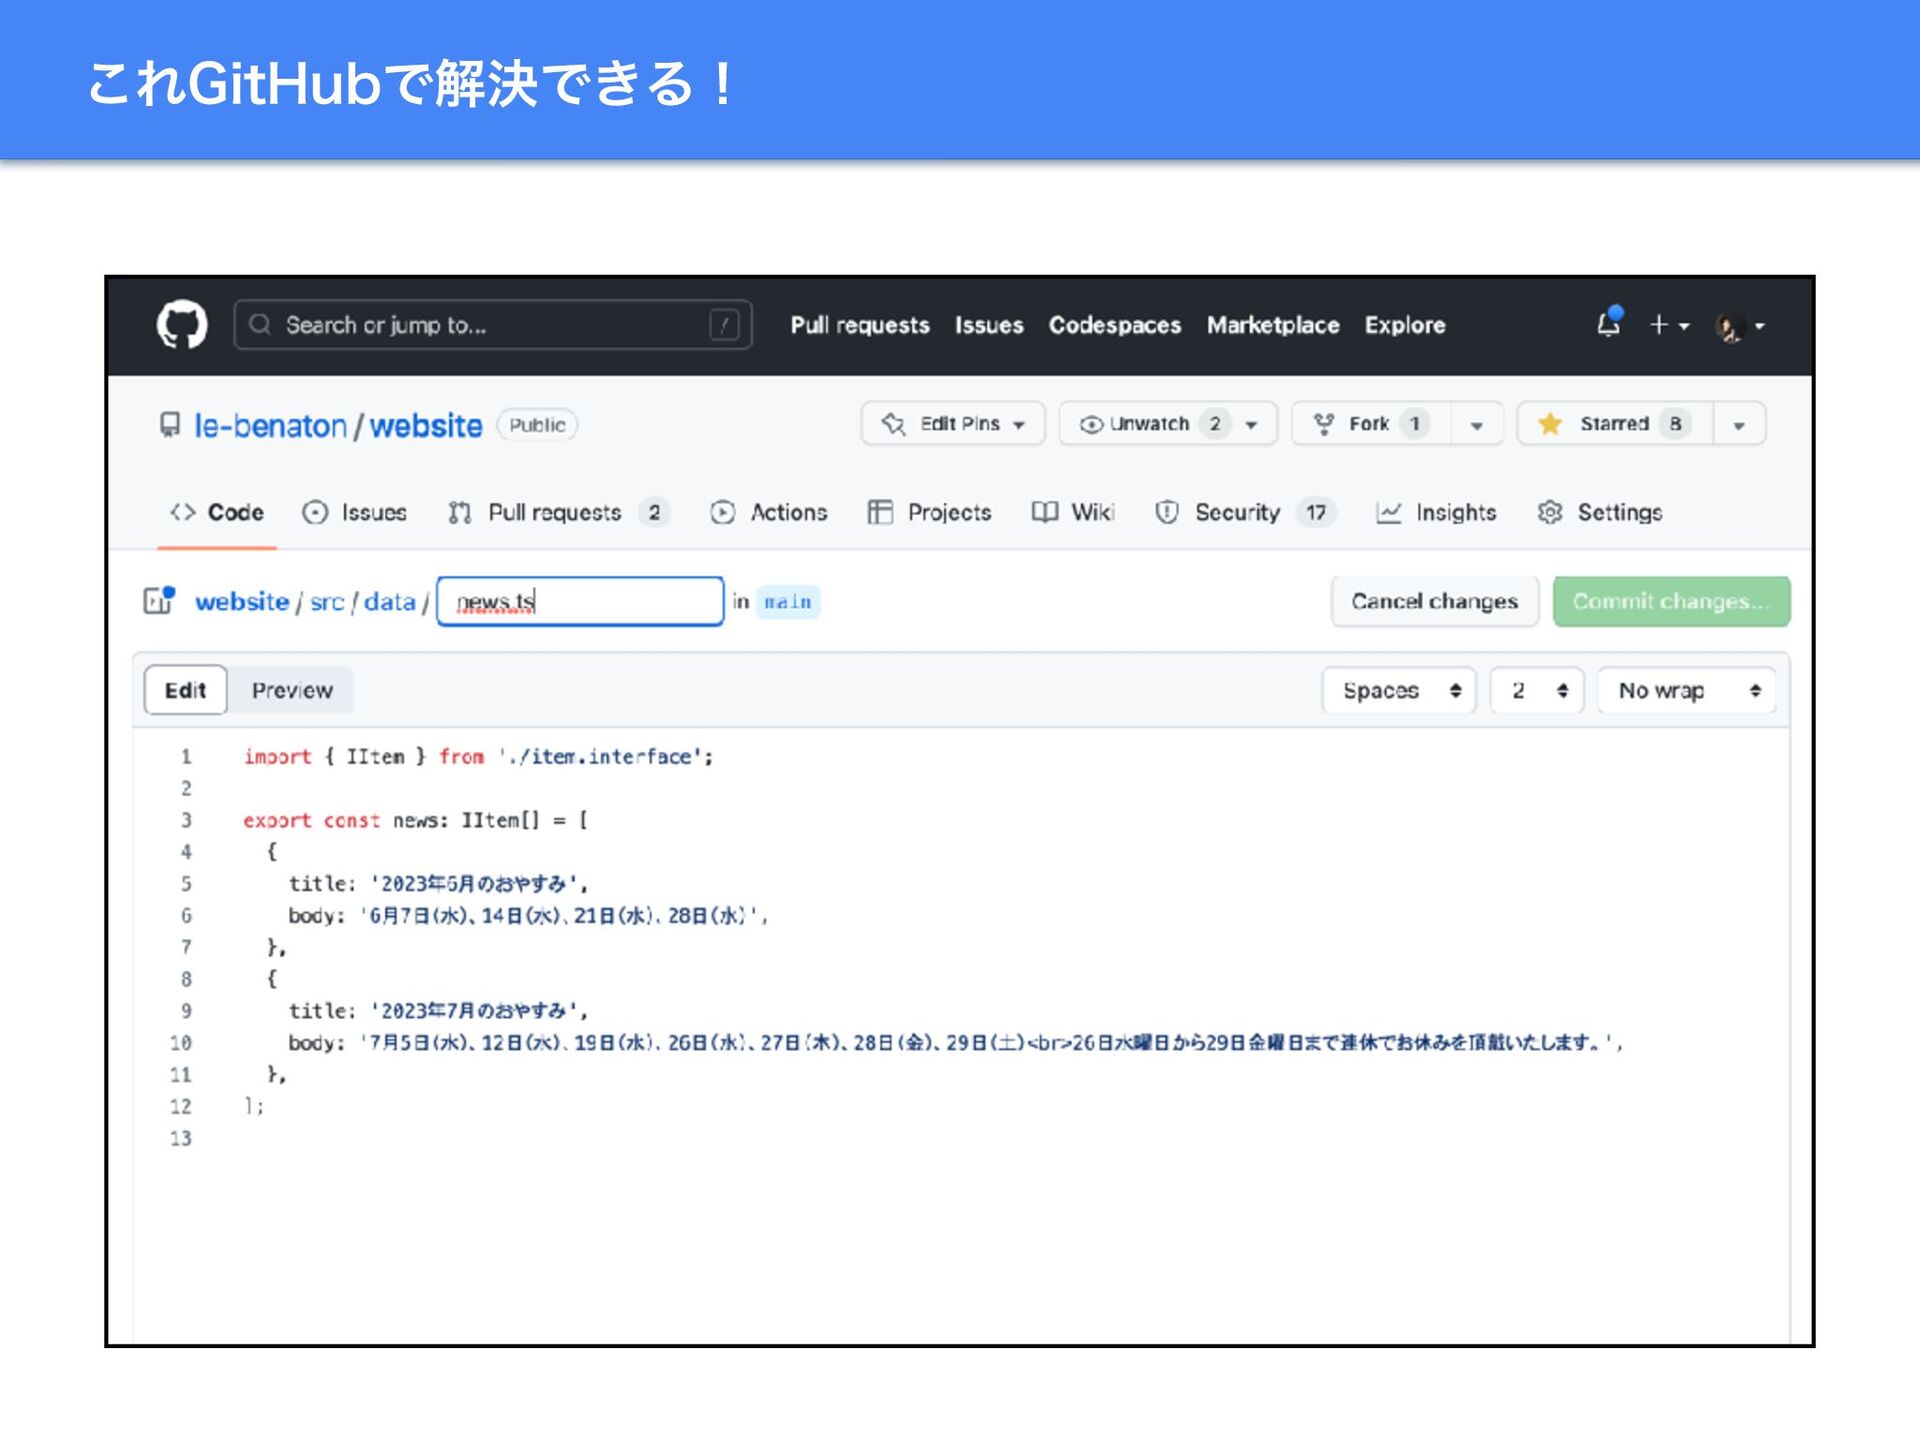Image resolution: width=1920 pixels, height=1440 pixels.
Task: Click line 9 title '2023年7月のおやすみ'
Action: coord(438,1010)
